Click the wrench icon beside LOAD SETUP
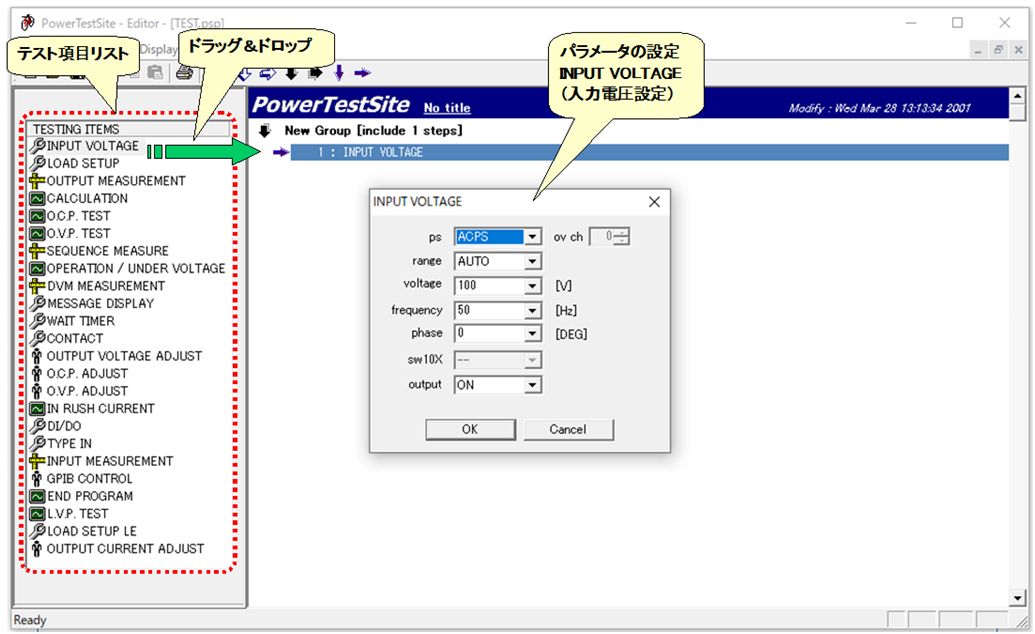 pos(38,163)
